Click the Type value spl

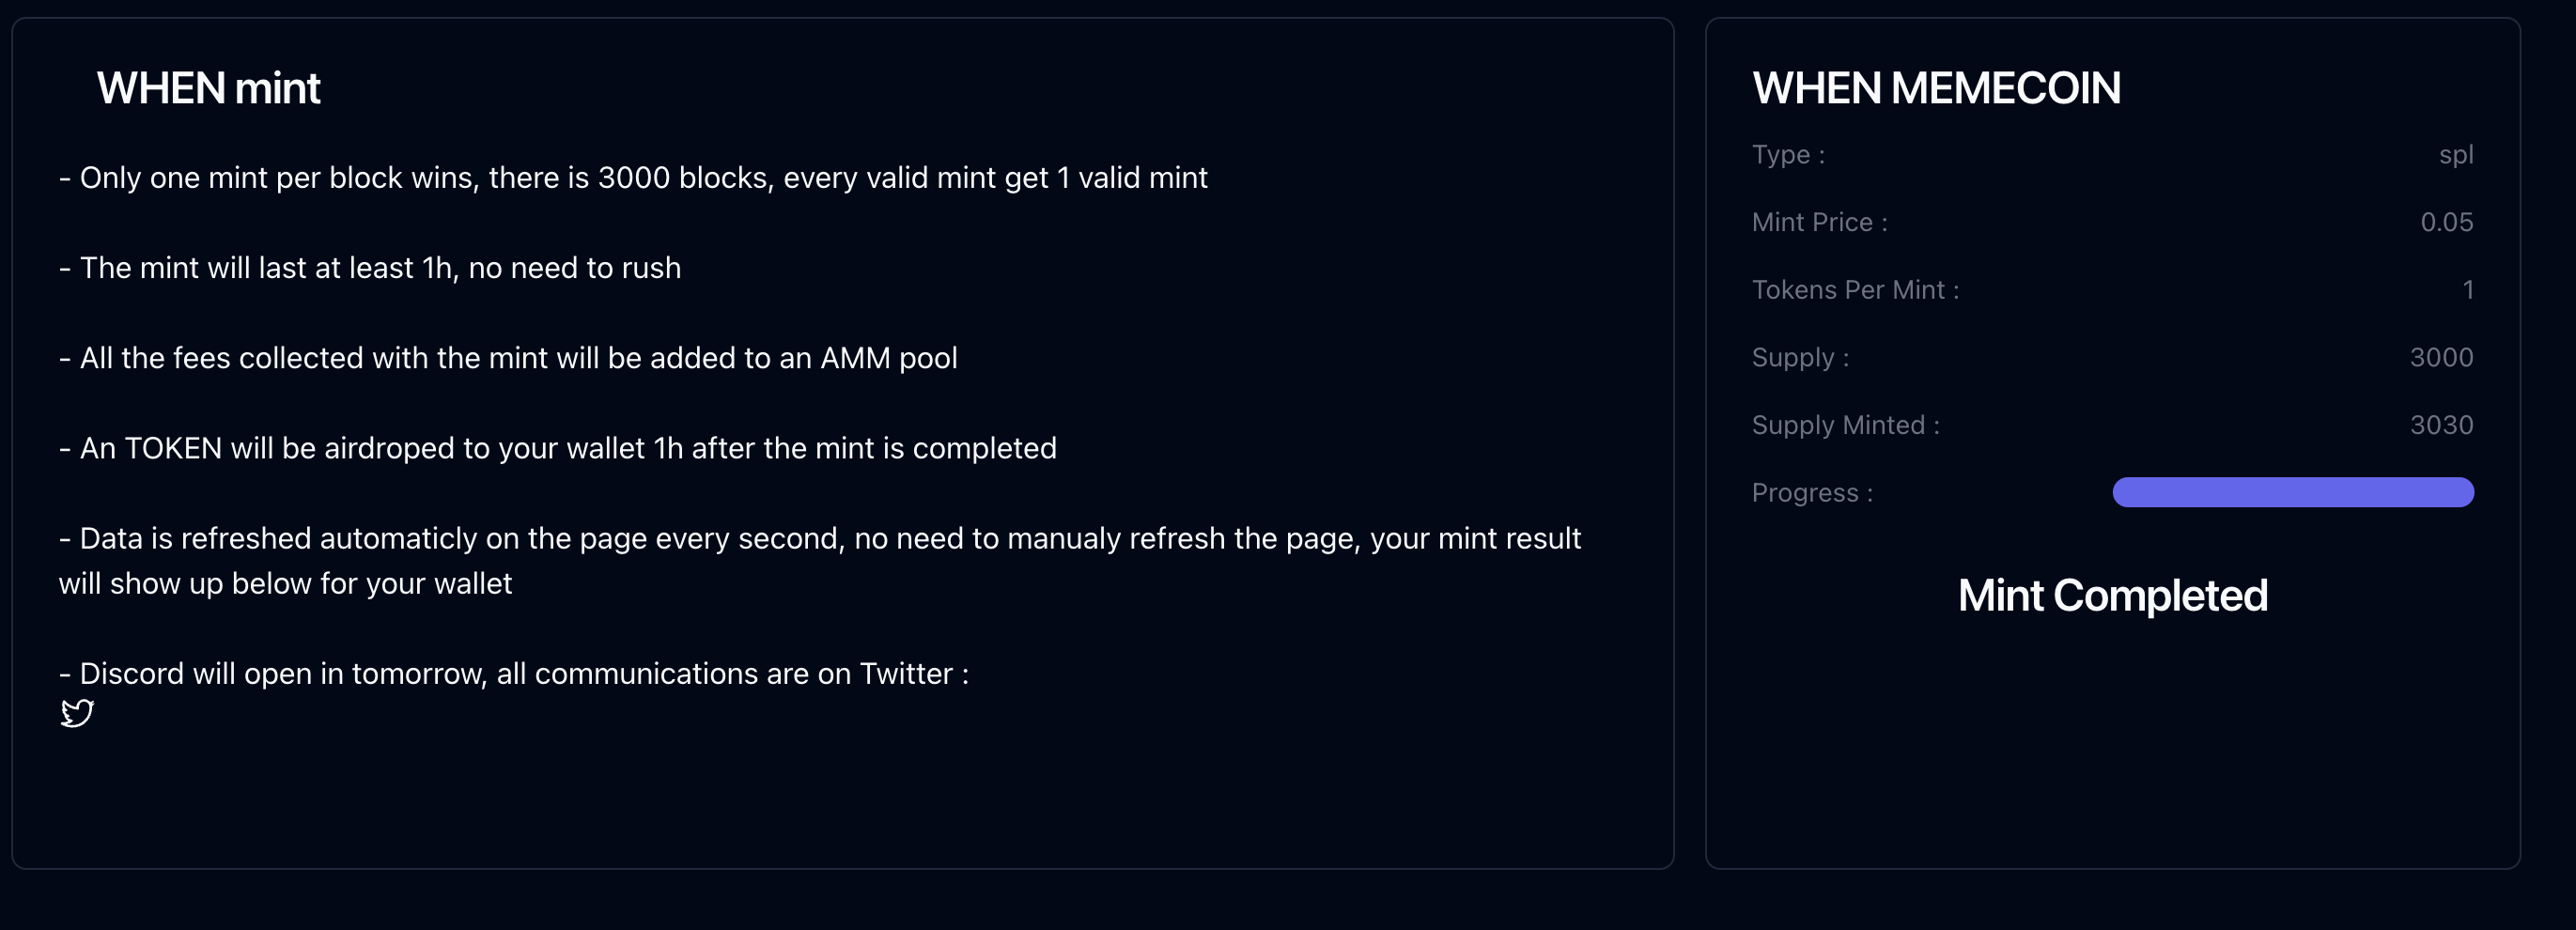tap(2455, 155)
